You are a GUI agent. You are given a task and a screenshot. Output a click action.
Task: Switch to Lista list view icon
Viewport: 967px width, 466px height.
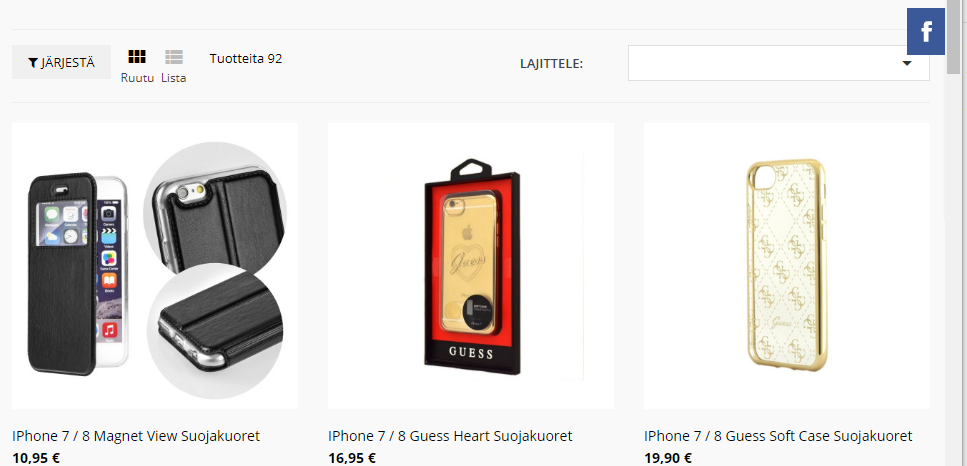tap(174, 57)
